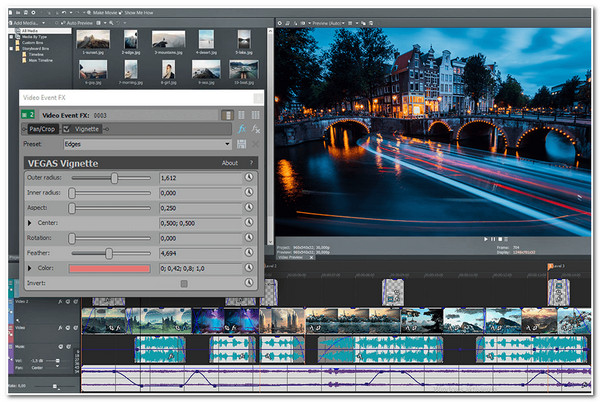Toggle Auto Preview in media toolbar
600x402 pixels.
(77, 23)
